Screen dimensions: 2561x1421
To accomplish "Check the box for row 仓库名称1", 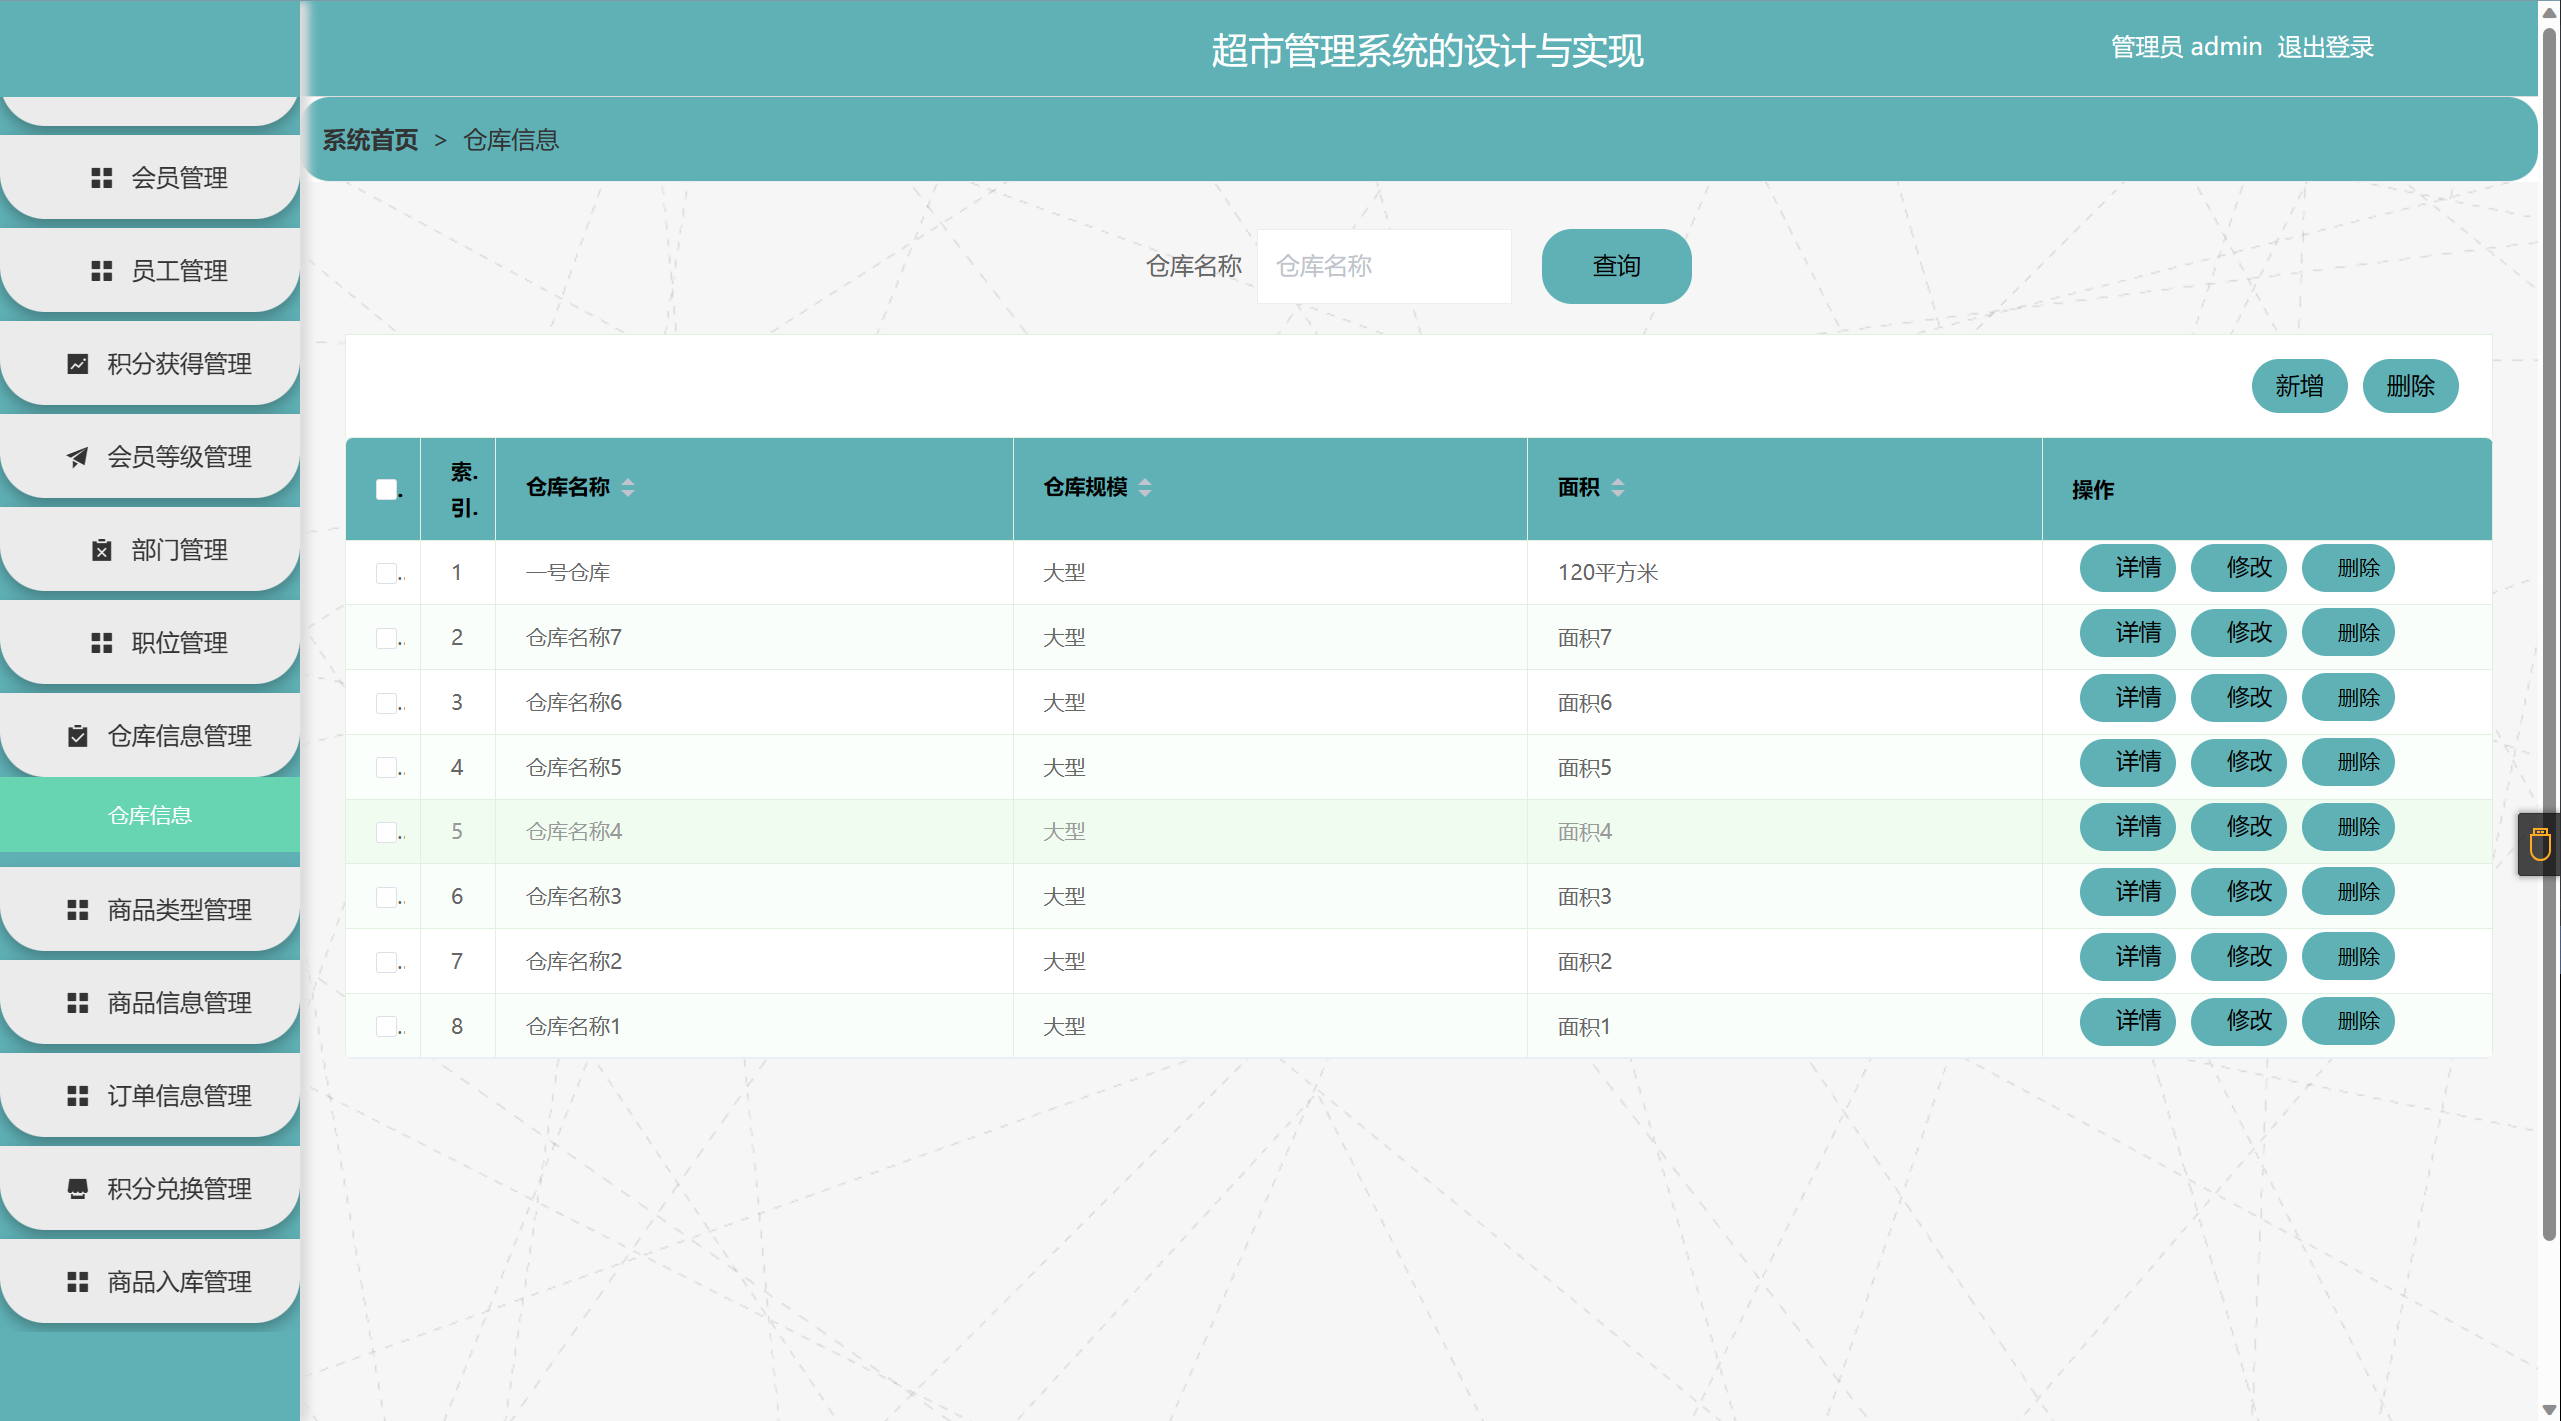I will point(386,1026).
